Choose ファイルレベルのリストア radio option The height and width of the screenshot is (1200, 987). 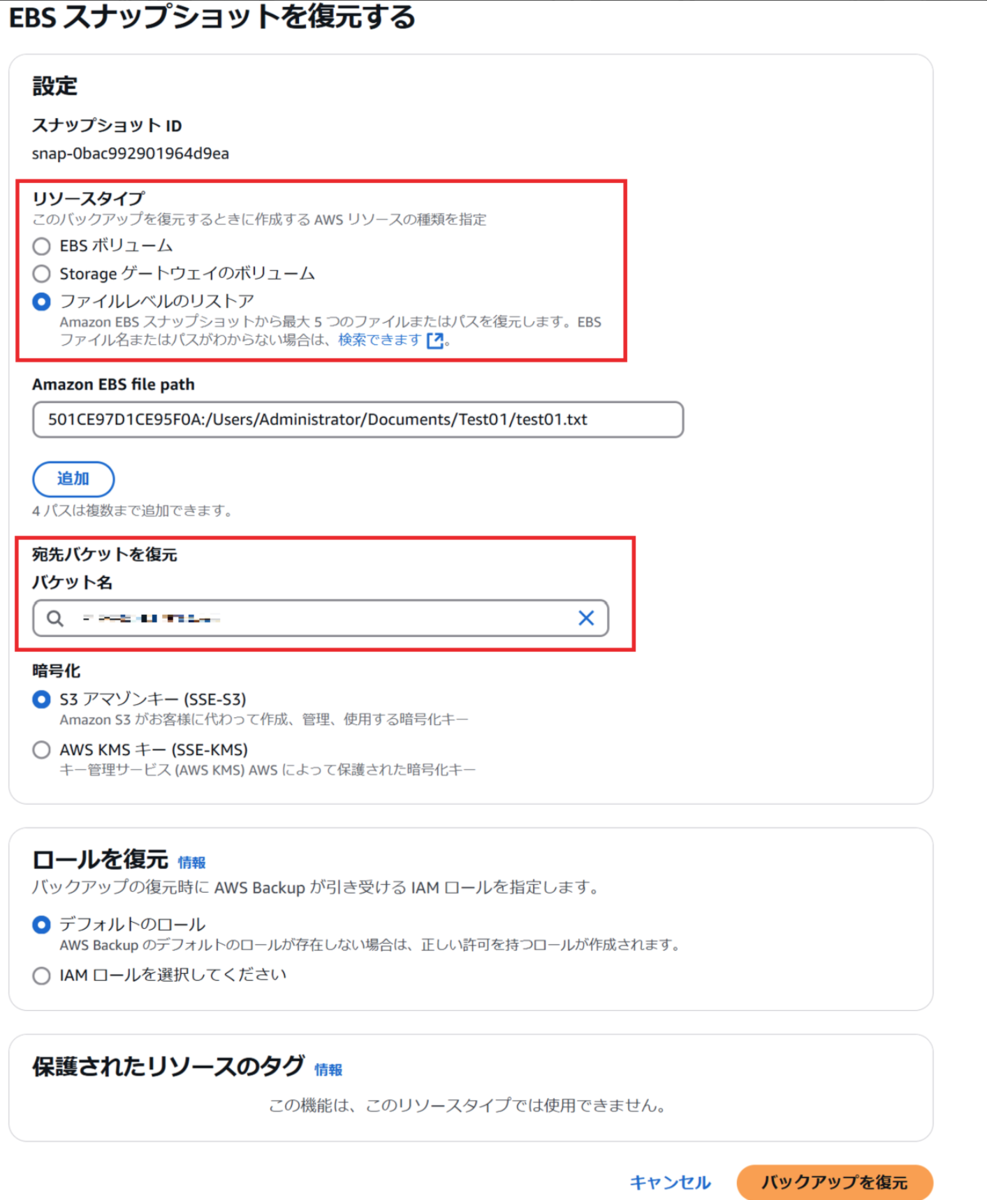(x=41, y=301)
